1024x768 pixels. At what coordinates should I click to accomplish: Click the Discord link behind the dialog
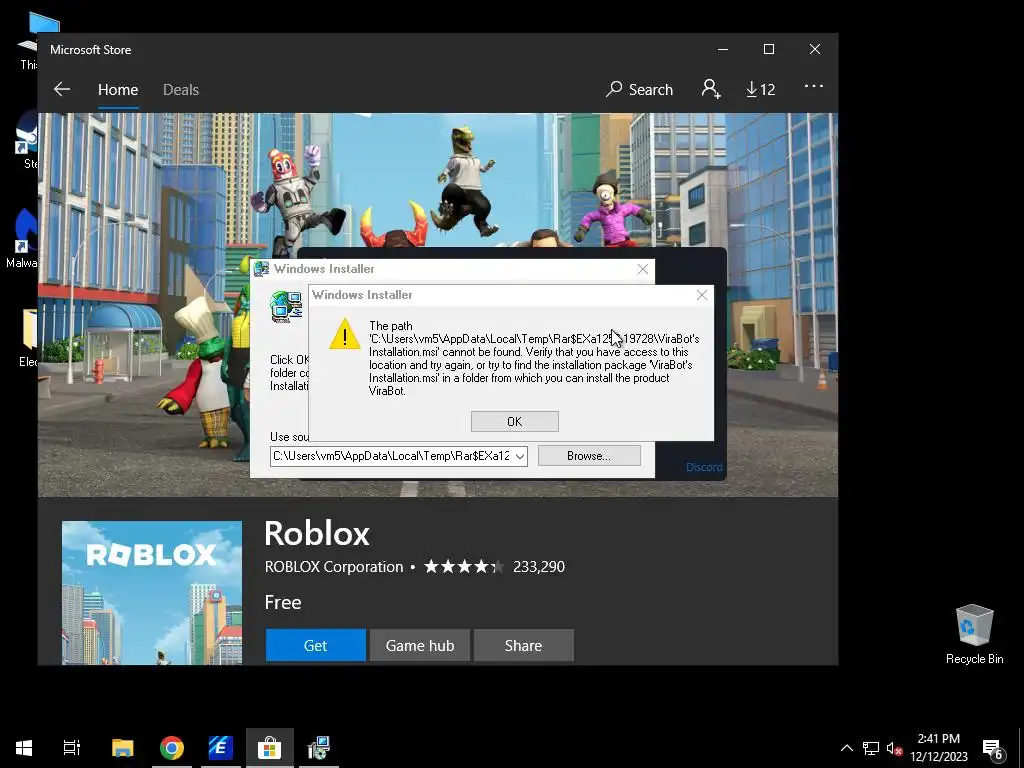click(x=704, y=467)
